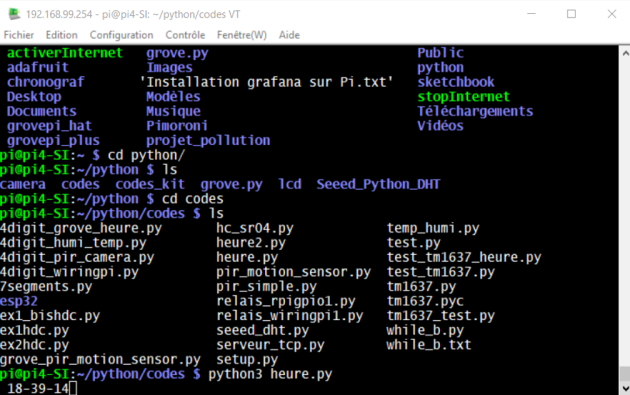Click the stopInternet entry
This screenshot has height=395, width=630.
(463, 96)
